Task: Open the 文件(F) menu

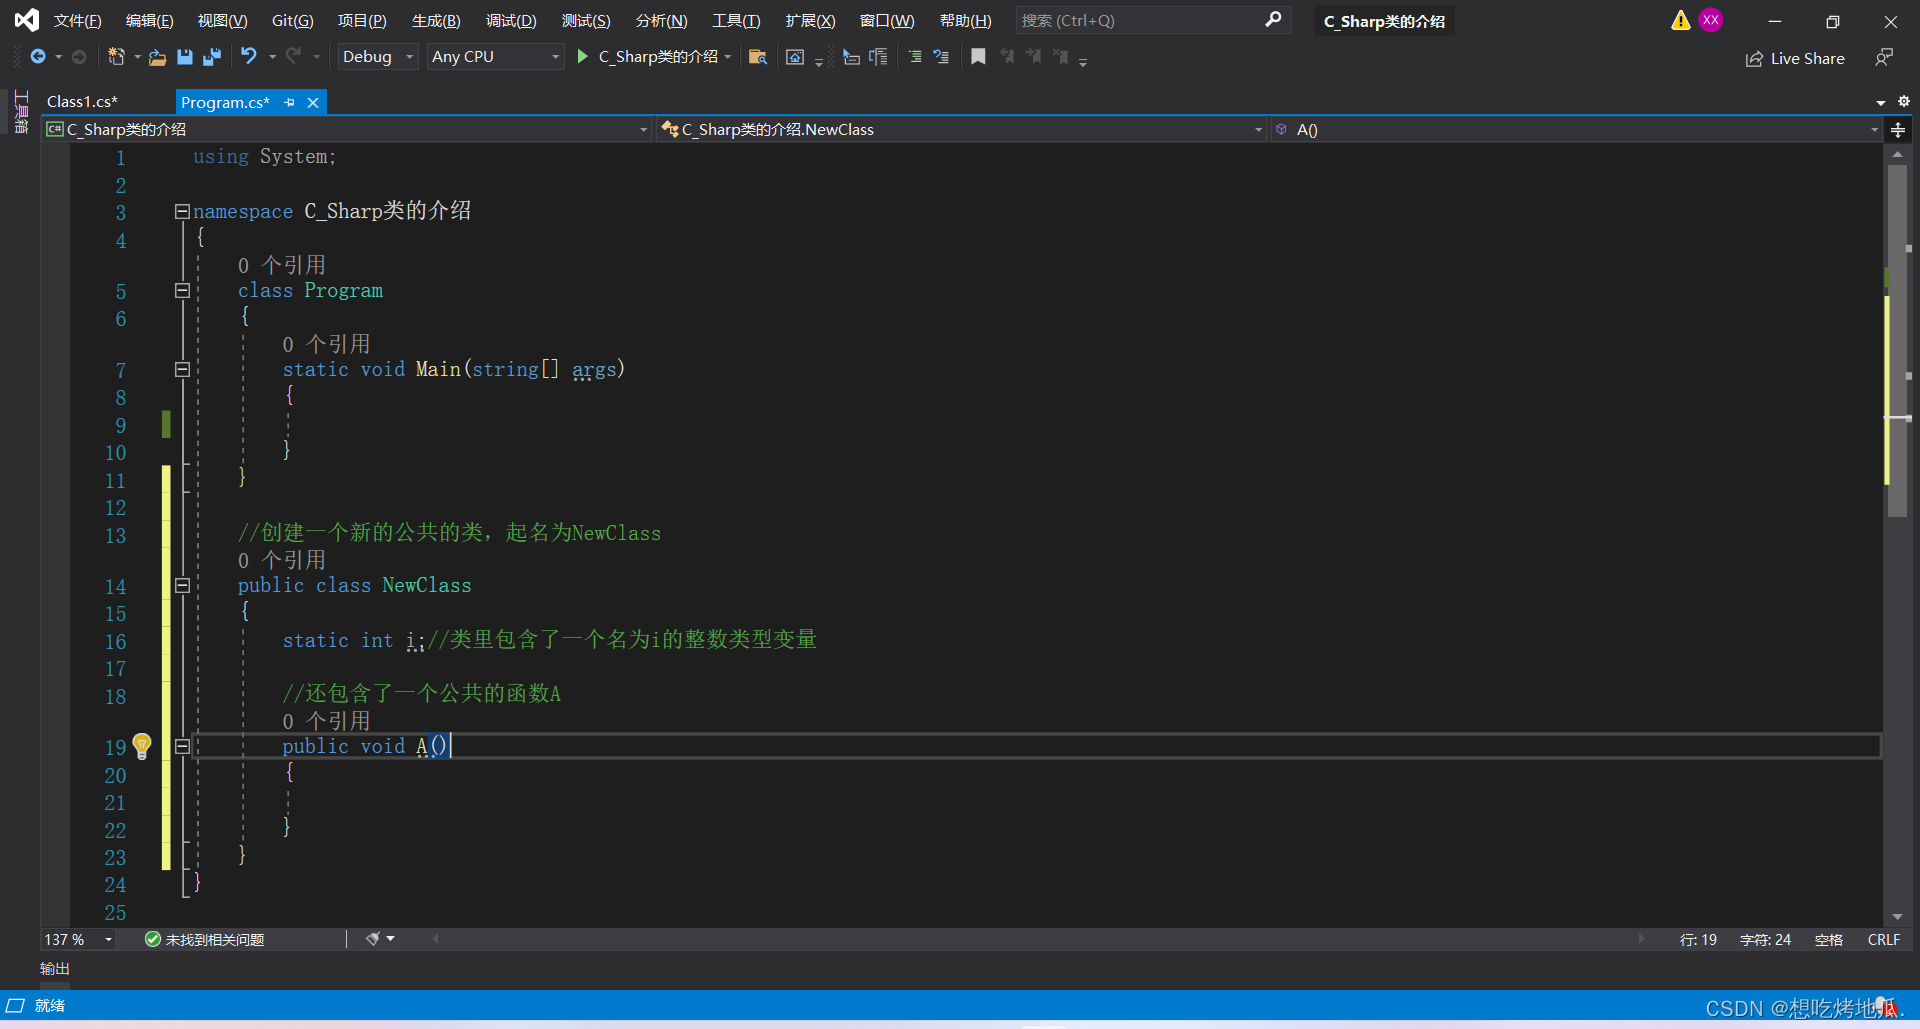Action: (x=78, y=21)
